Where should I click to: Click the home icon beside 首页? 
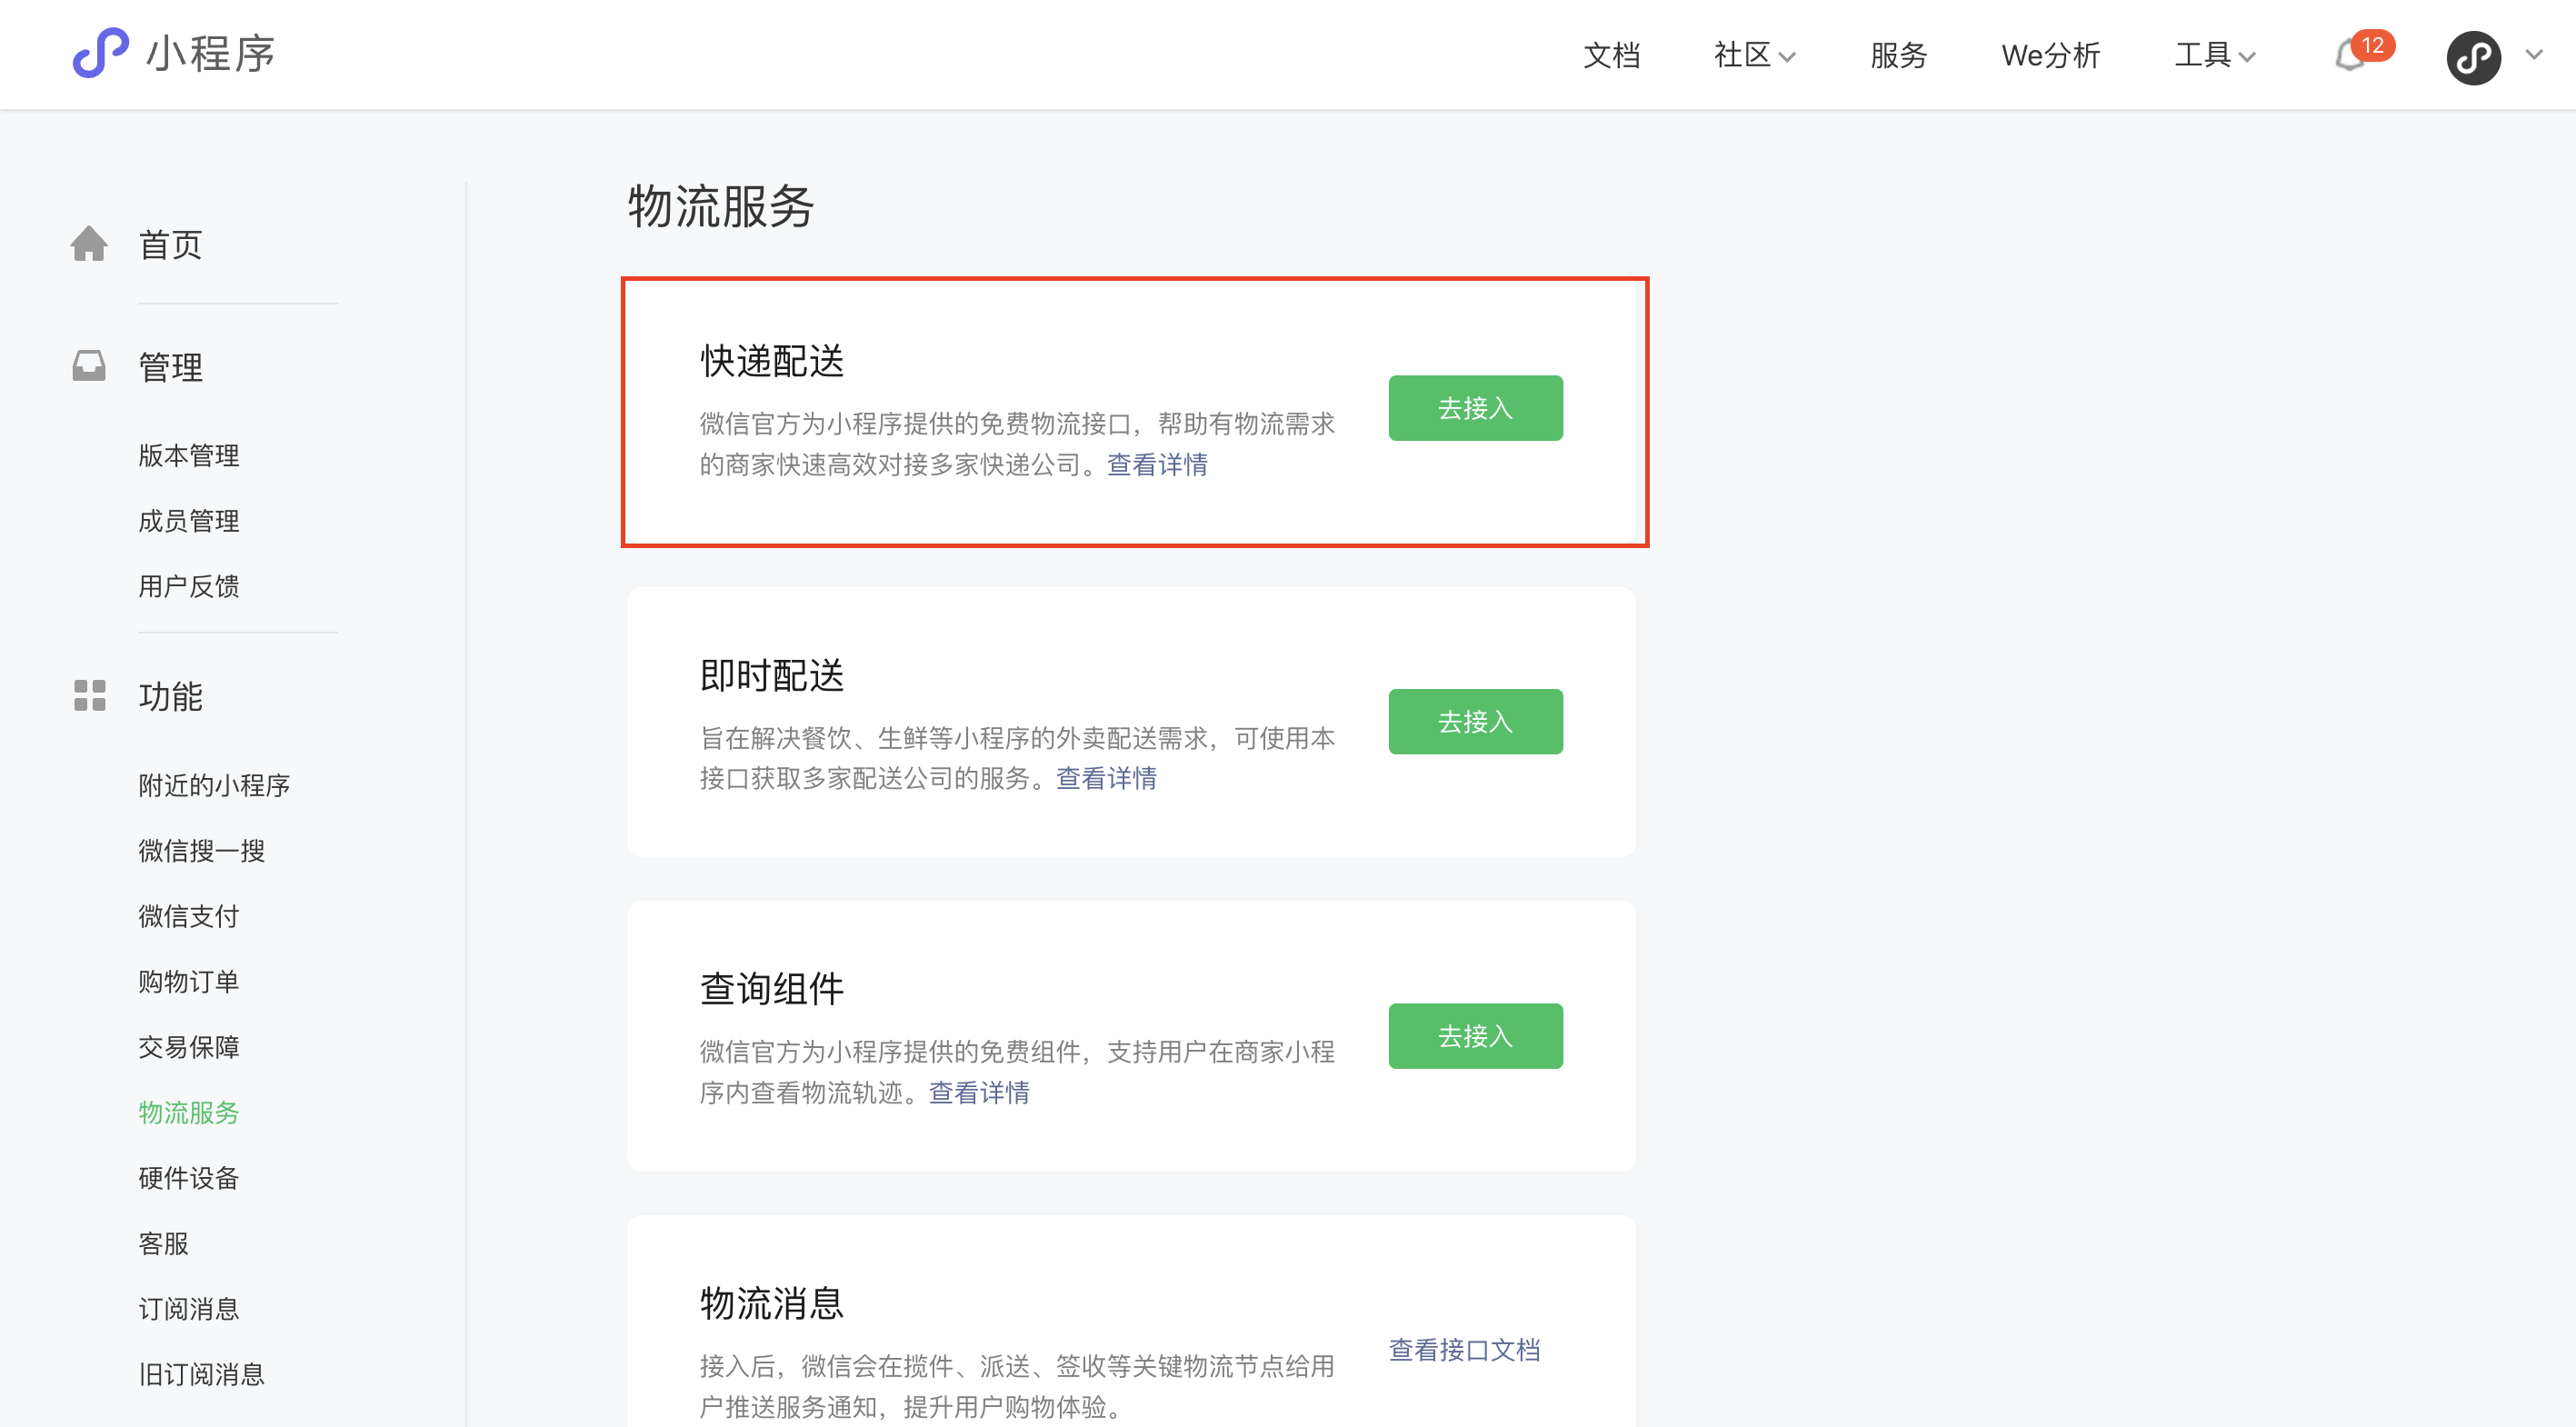pyautogui.click(x=89, y=244)
